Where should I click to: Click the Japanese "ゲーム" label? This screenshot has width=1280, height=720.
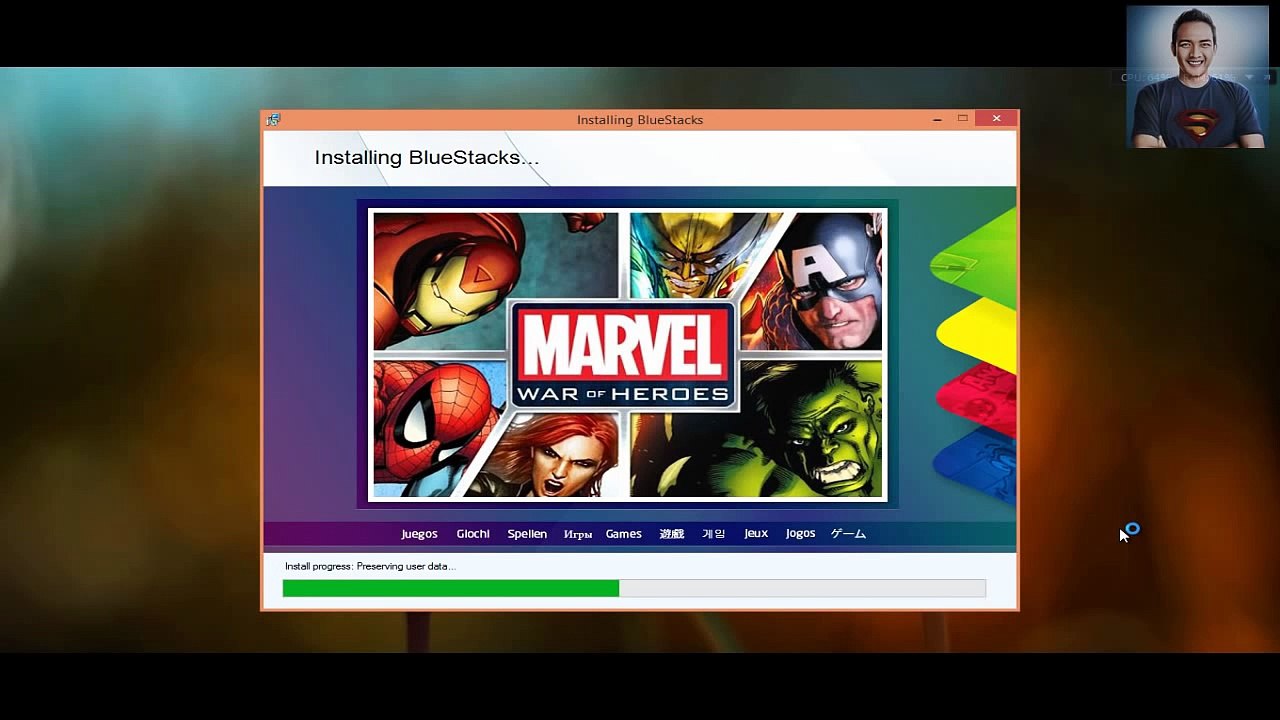click(848, 534)
